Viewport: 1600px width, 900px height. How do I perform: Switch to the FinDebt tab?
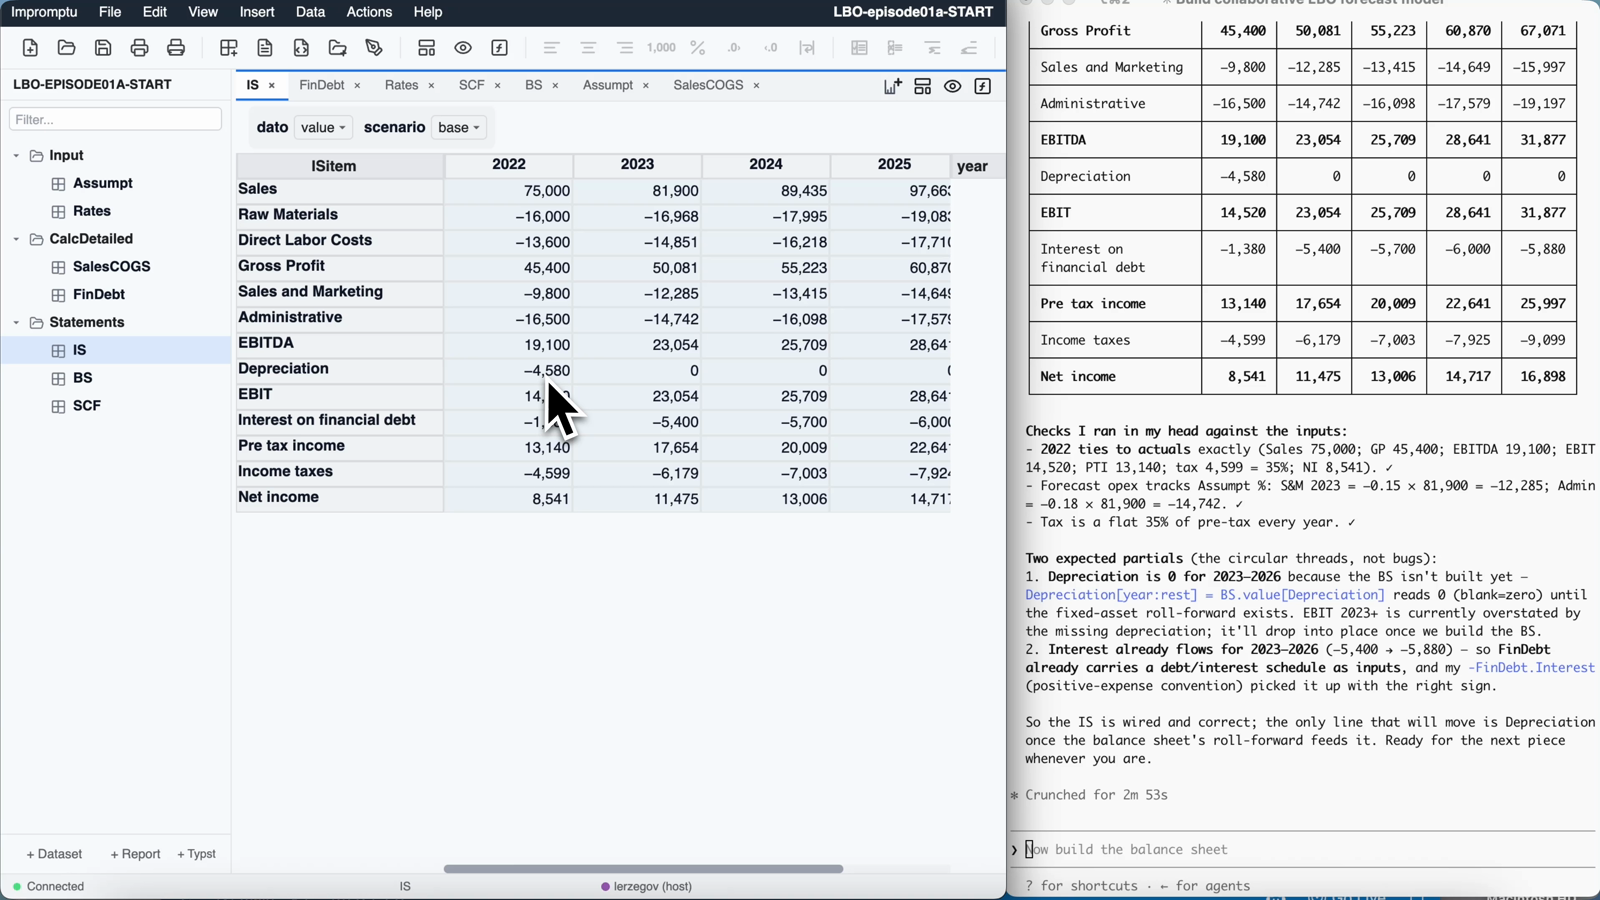pyautogui.click(x=321, y=85)
